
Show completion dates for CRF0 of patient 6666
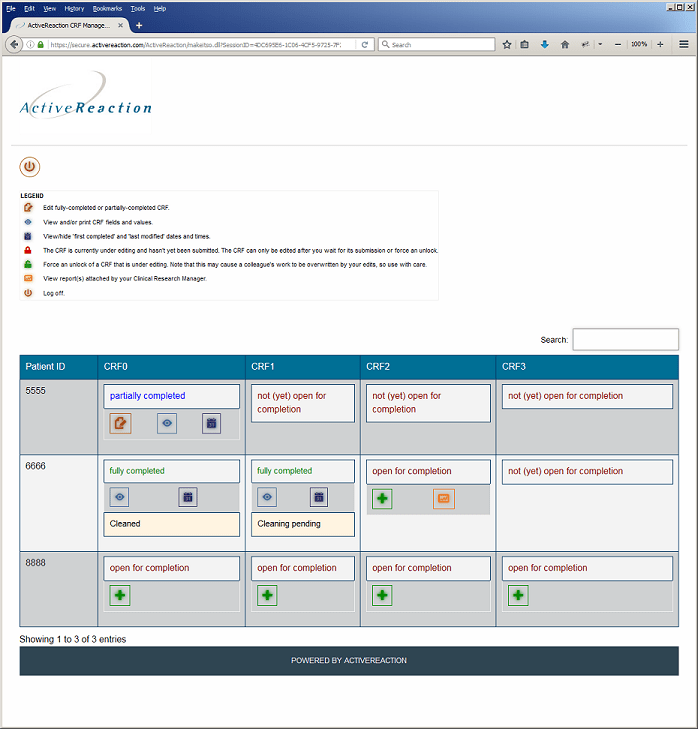pos(188,497)
